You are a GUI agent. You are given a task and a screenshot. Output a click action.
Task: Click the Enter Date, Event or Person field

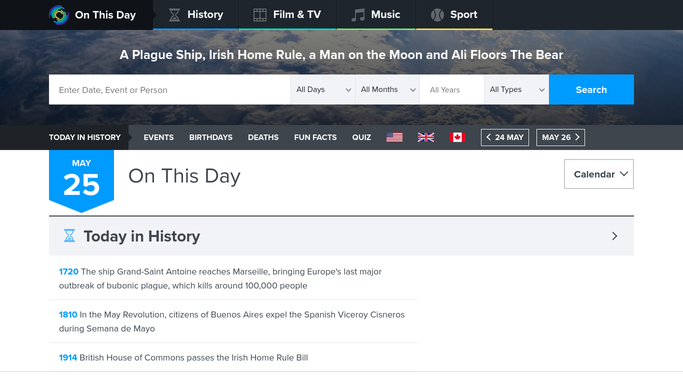click(169, 90)
